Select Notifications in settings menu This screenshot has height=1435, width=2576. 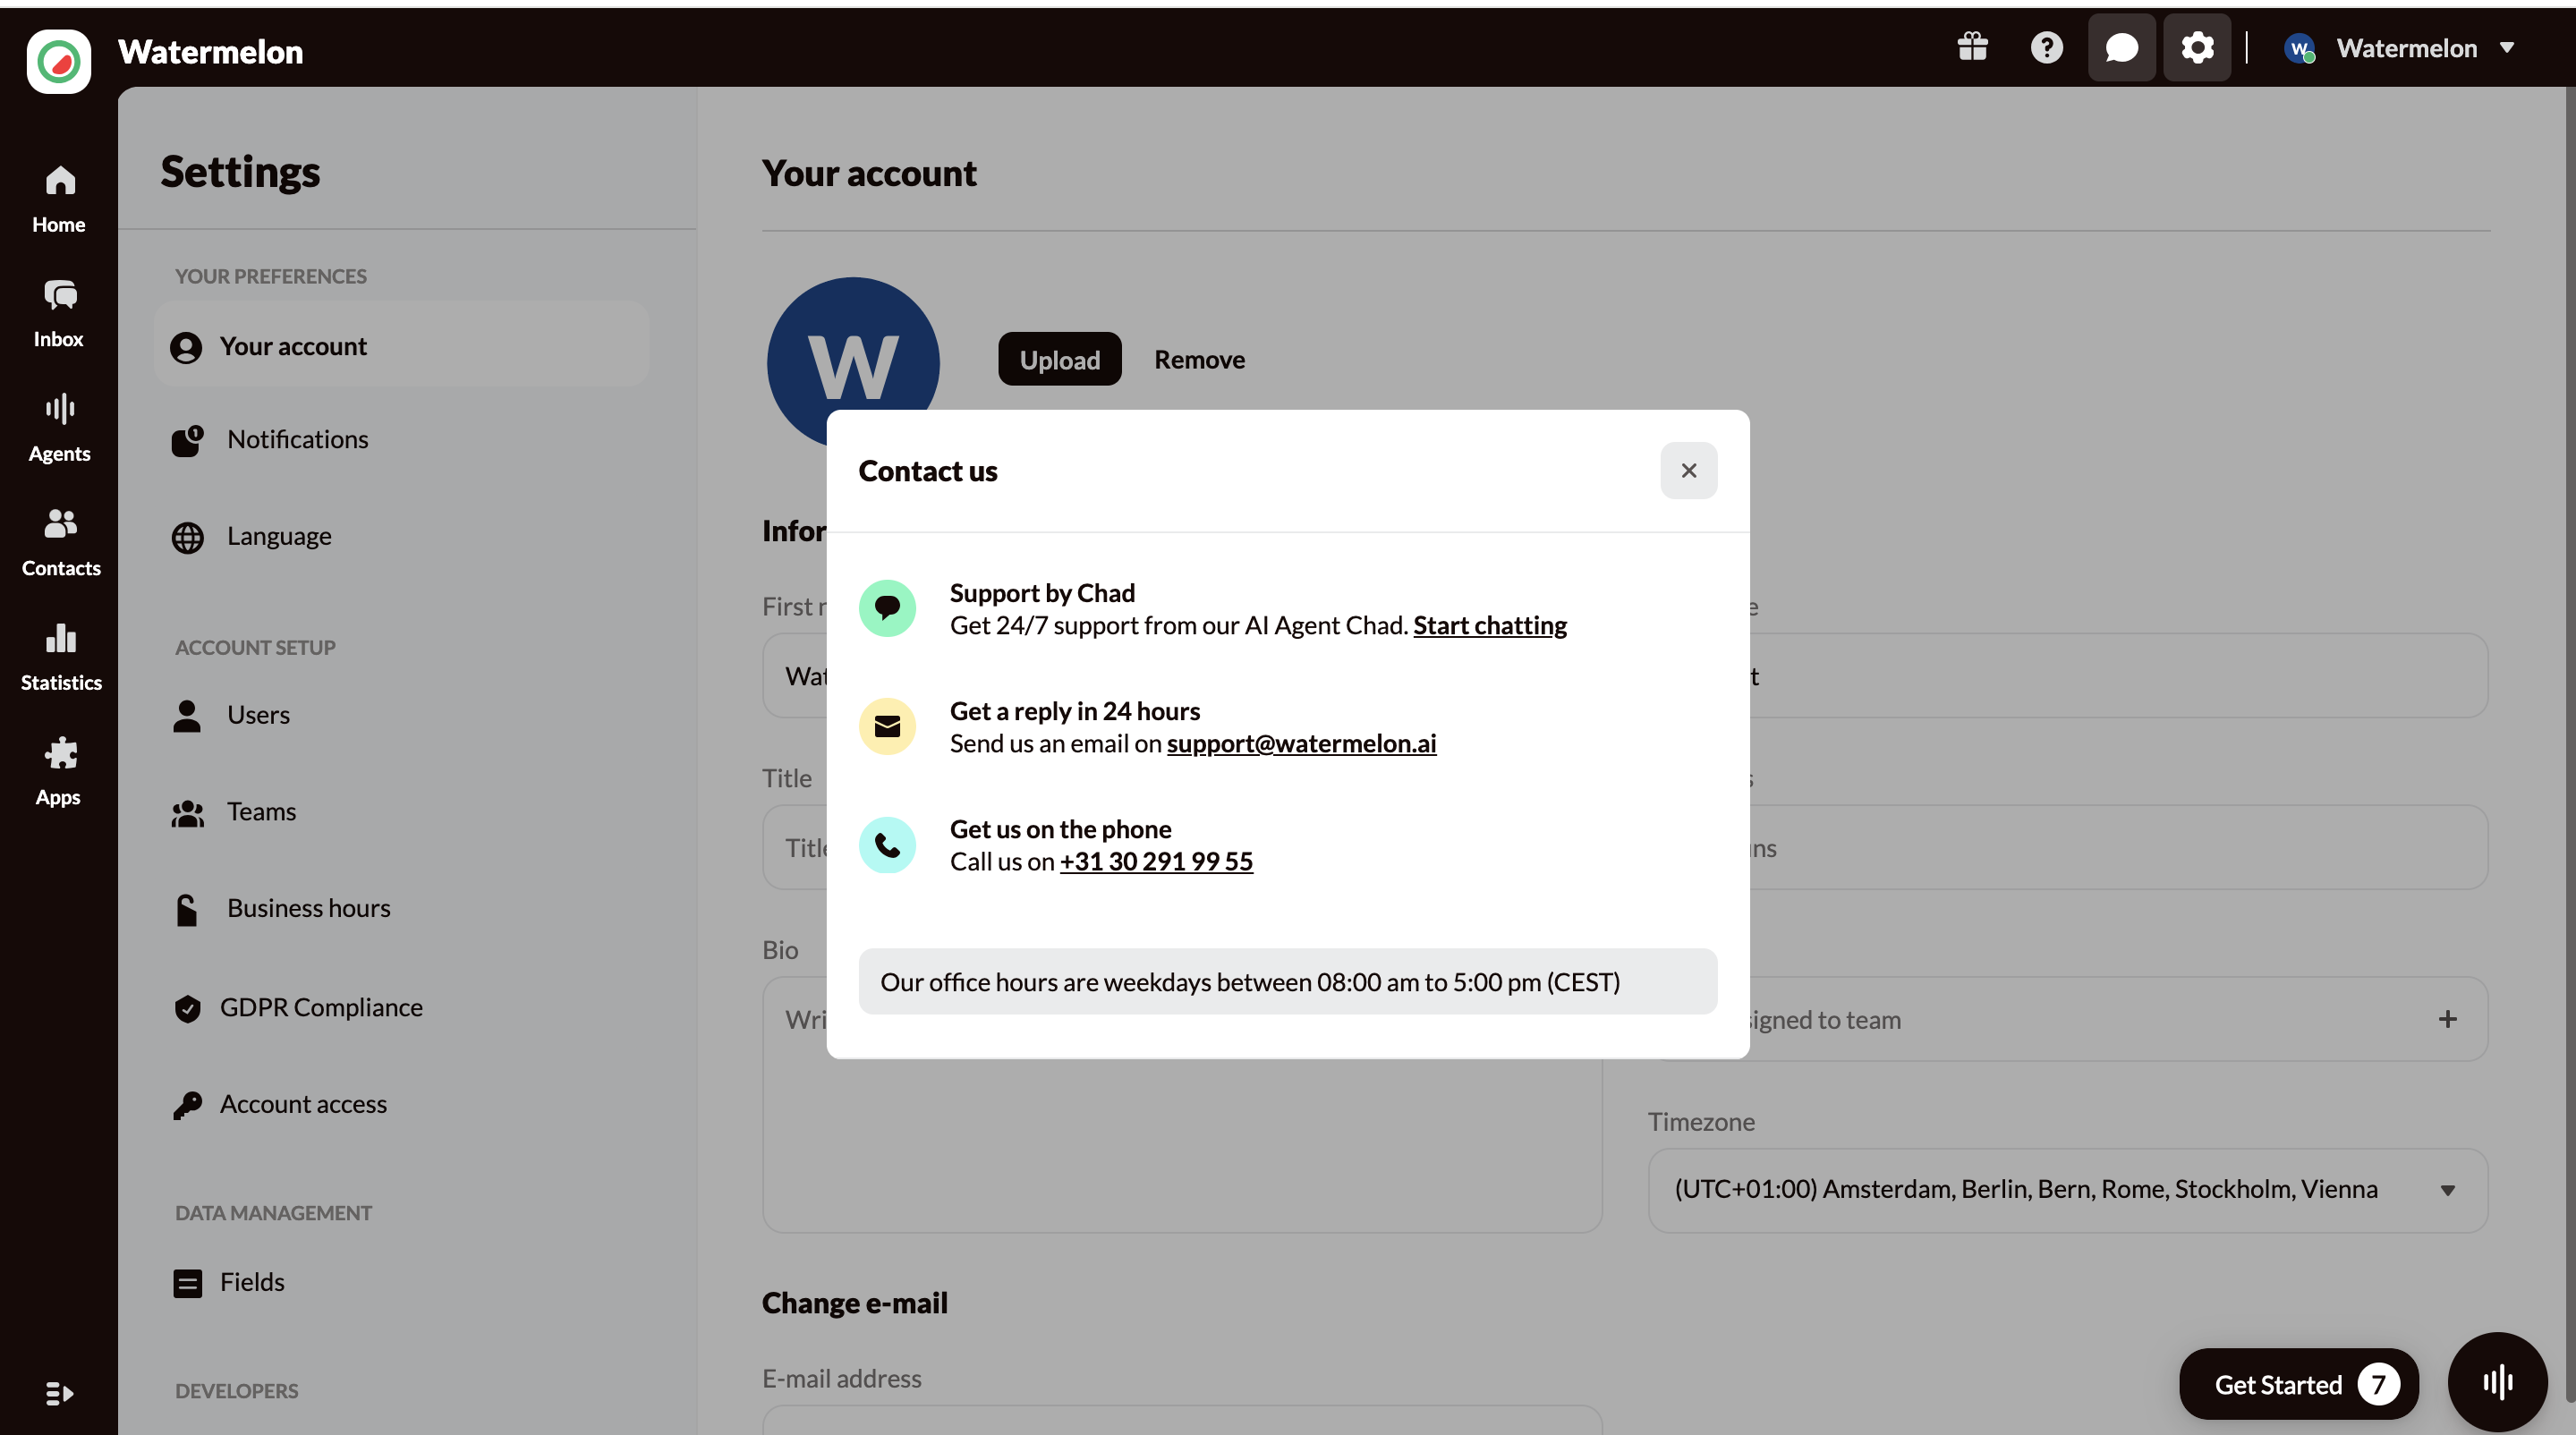click(297, 439)
